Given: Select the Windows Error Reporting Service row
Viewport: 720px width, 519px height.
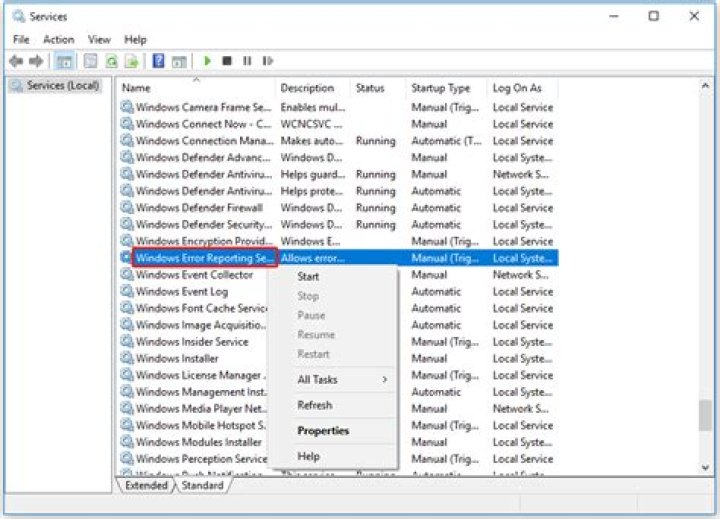Looking at the screenshot, I should [x=339, y=258].
